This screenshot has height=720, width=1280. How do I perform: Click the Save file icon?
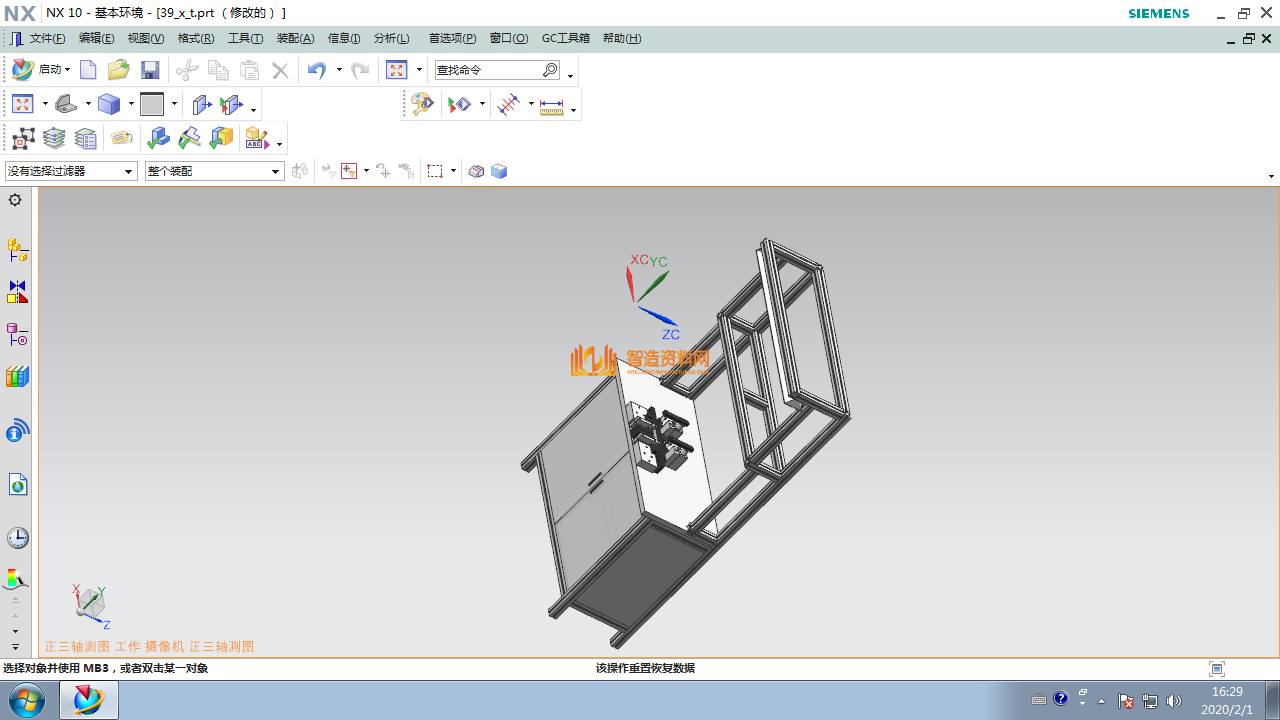150,70
